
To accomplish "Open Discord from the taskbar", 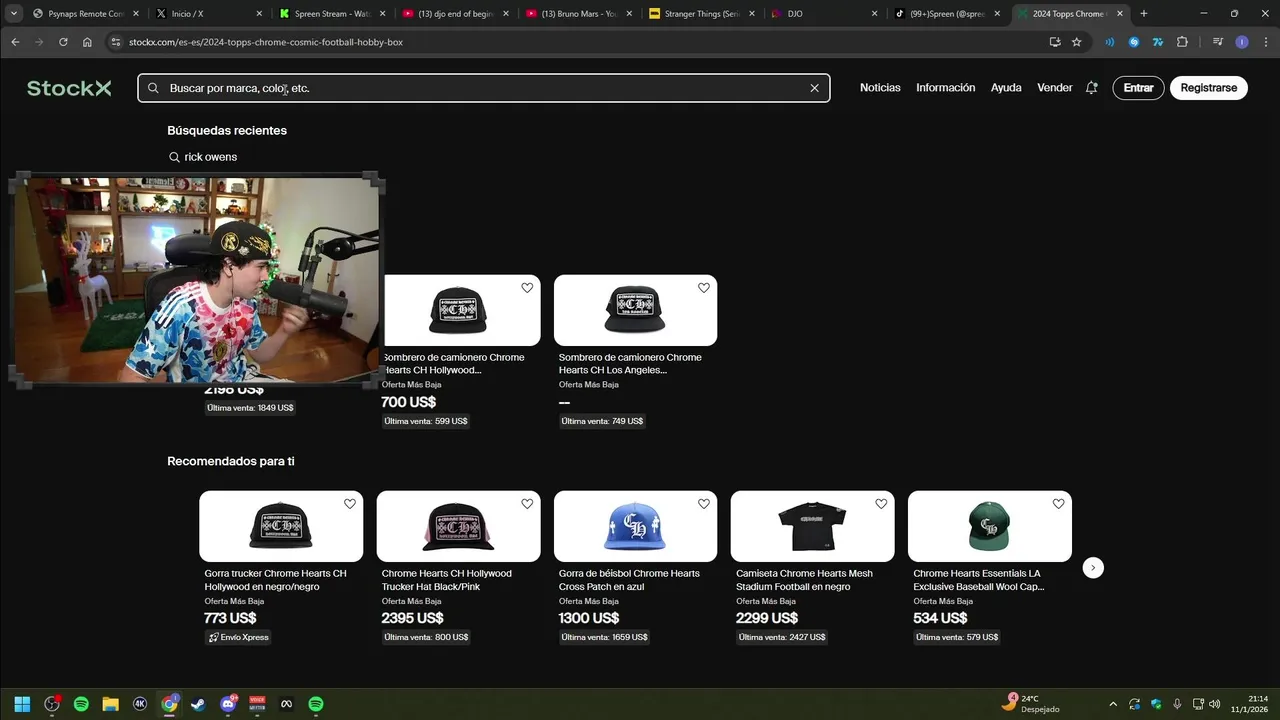I will [228, 704].
